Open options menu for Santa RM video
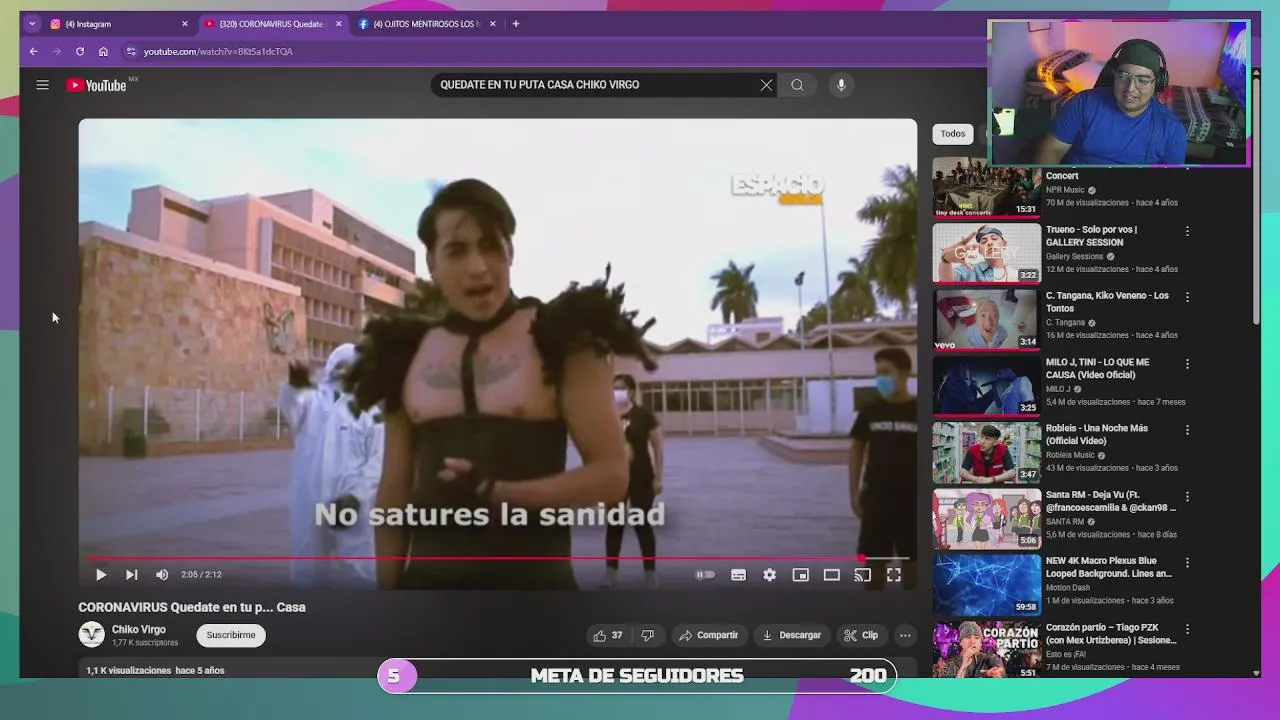This screenshot has height=720, width=1280. [1187, 496]
